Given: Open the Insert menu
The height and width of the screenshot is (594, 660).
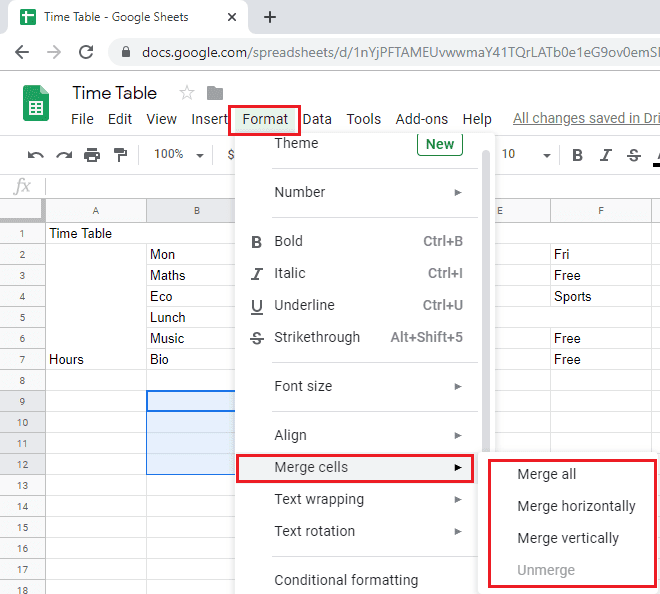Looking at the screenshot, I should click(x=209, y=119).
